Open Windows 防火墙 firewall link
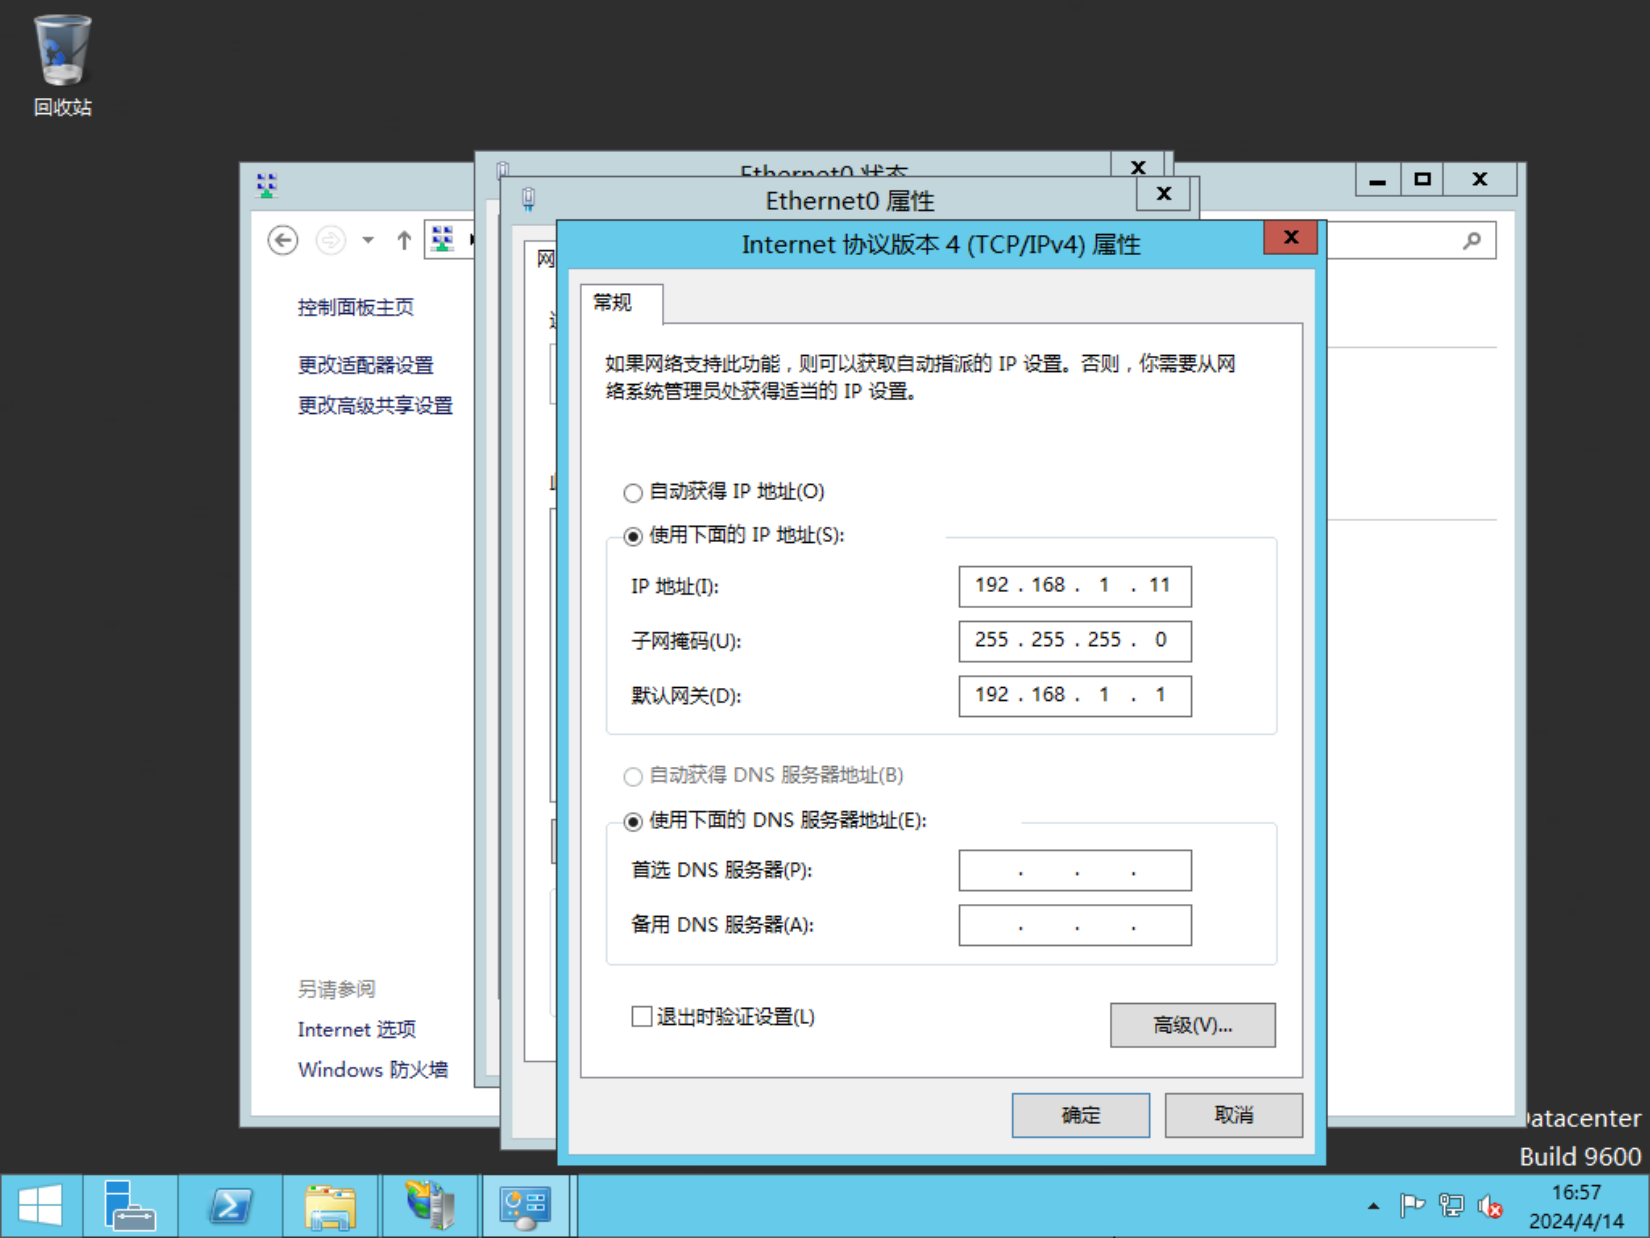The width and height of the screenshot is (1650, 1238). (372, 1069)
